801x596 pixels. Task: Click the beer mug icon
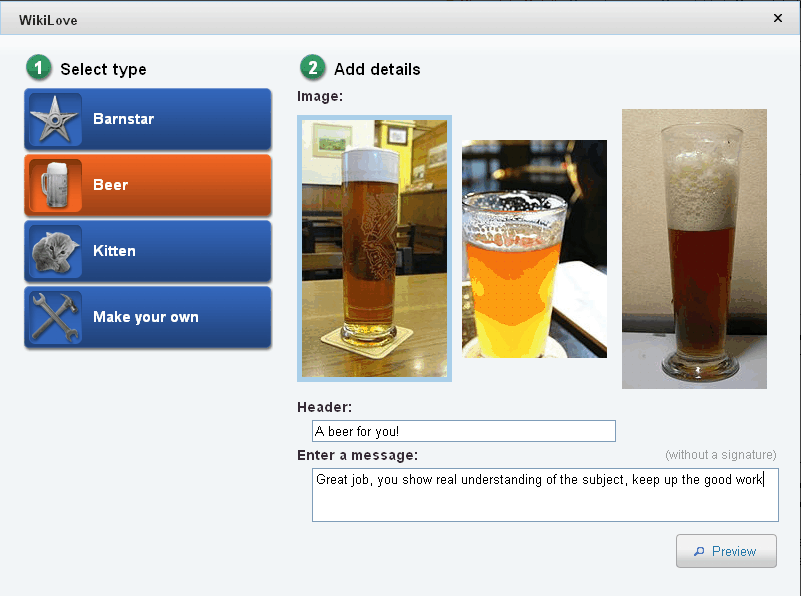[x=54, y=185]
